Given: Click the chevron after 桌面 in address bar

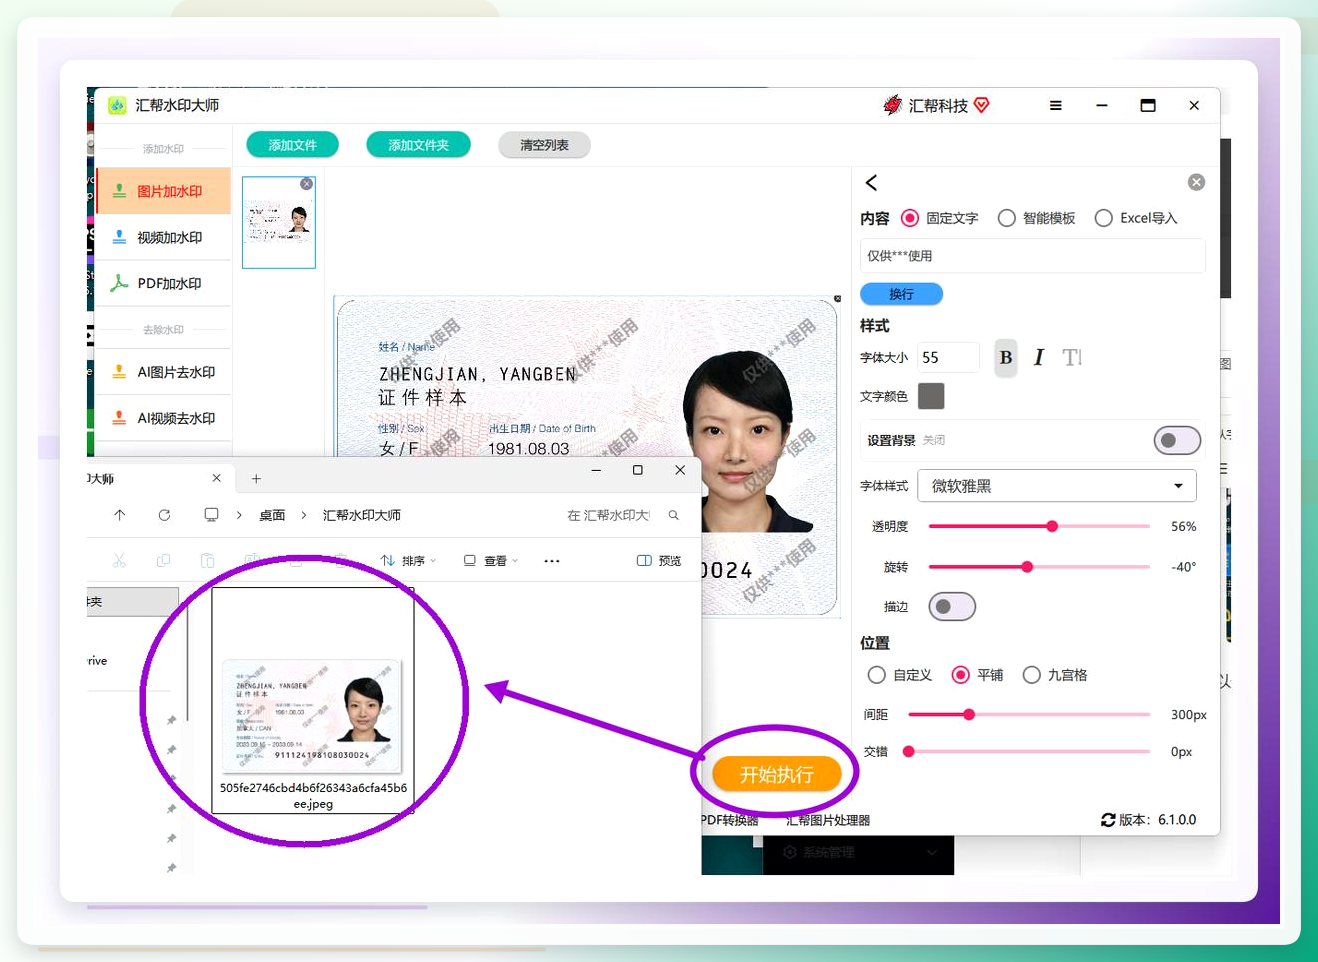Looking at the screenshot, I should pyautogui.click(x=304, y=515).
